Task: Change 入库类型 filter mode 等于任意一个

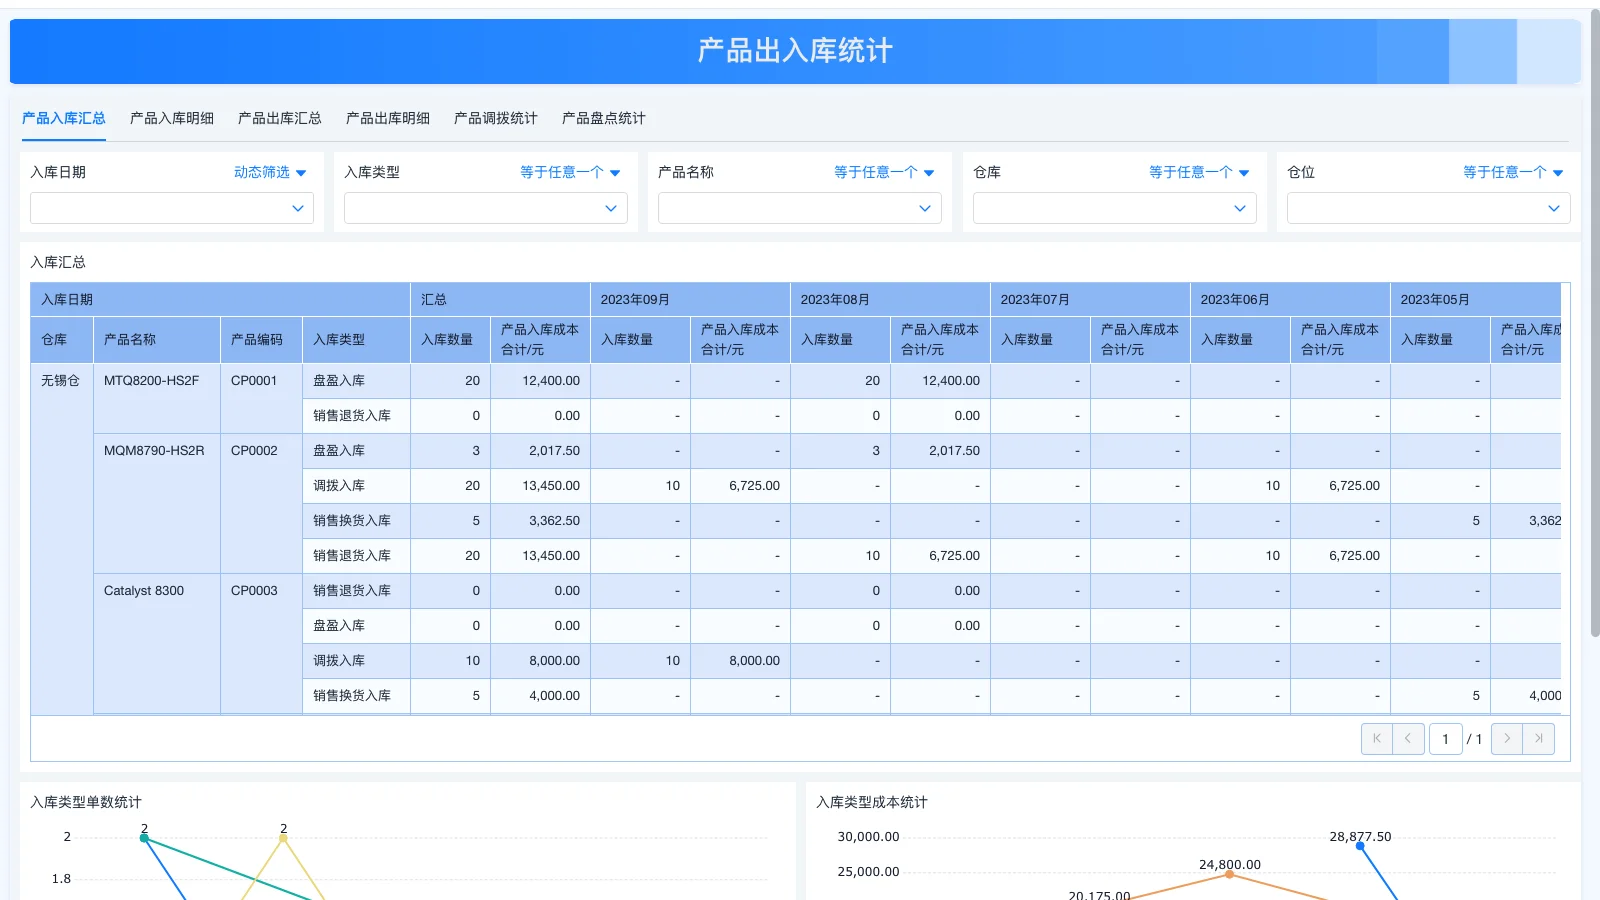Action: pos(570,172)
